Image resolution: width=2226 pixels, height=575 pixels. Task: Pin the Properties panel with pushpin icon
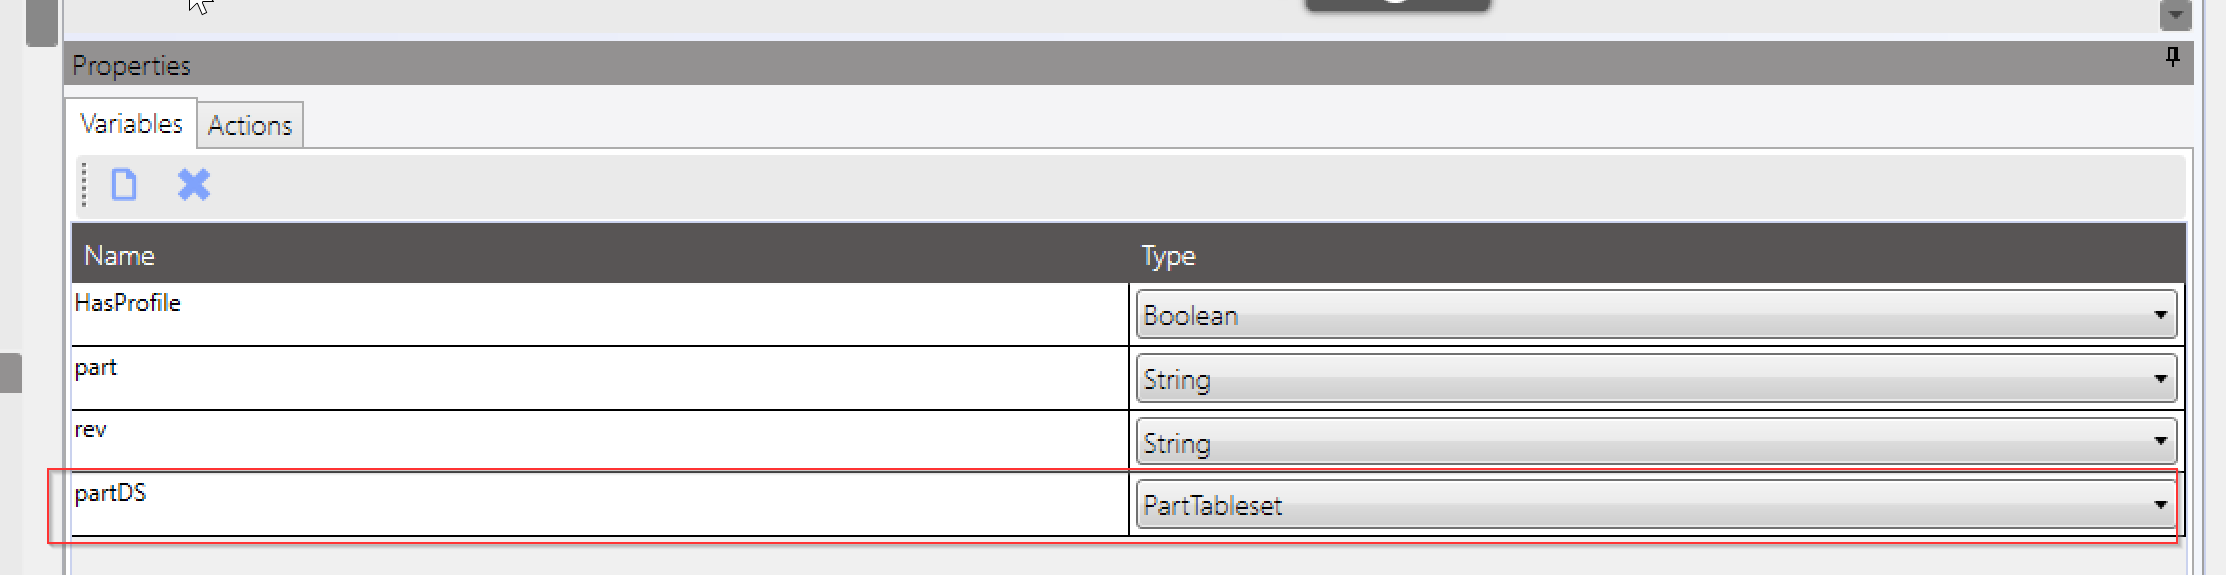2172,57
